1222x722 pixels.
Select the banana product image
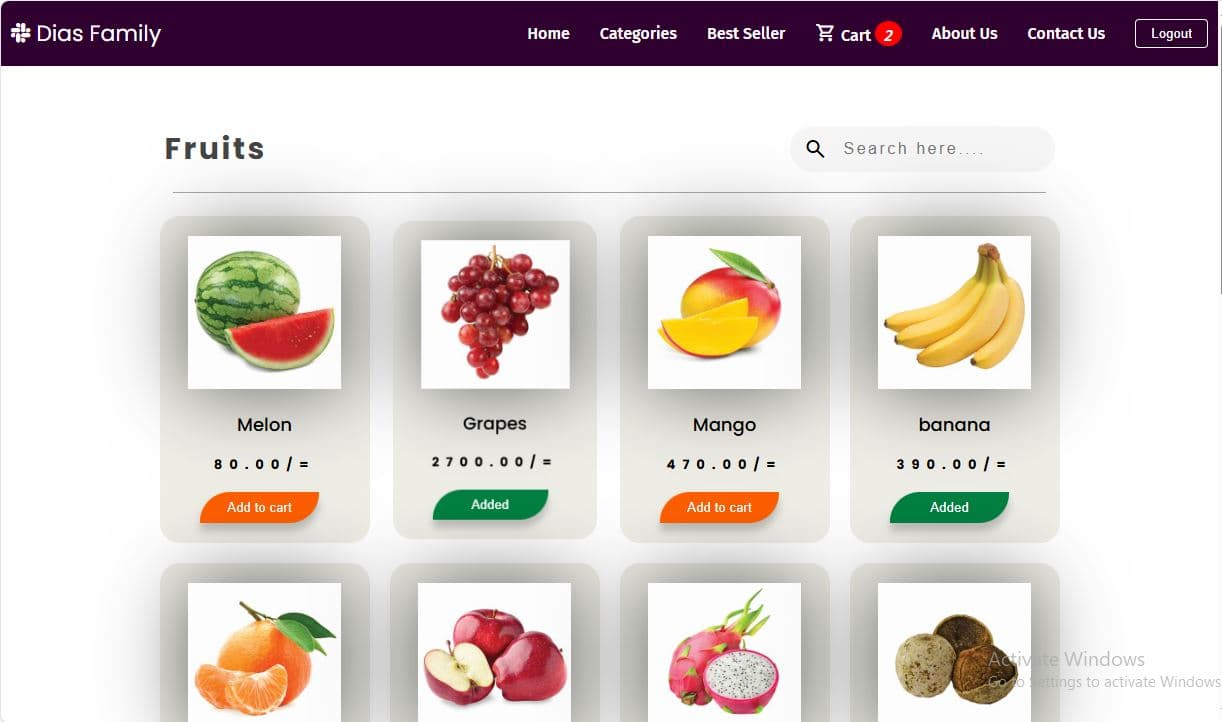[x=954, y=312]
